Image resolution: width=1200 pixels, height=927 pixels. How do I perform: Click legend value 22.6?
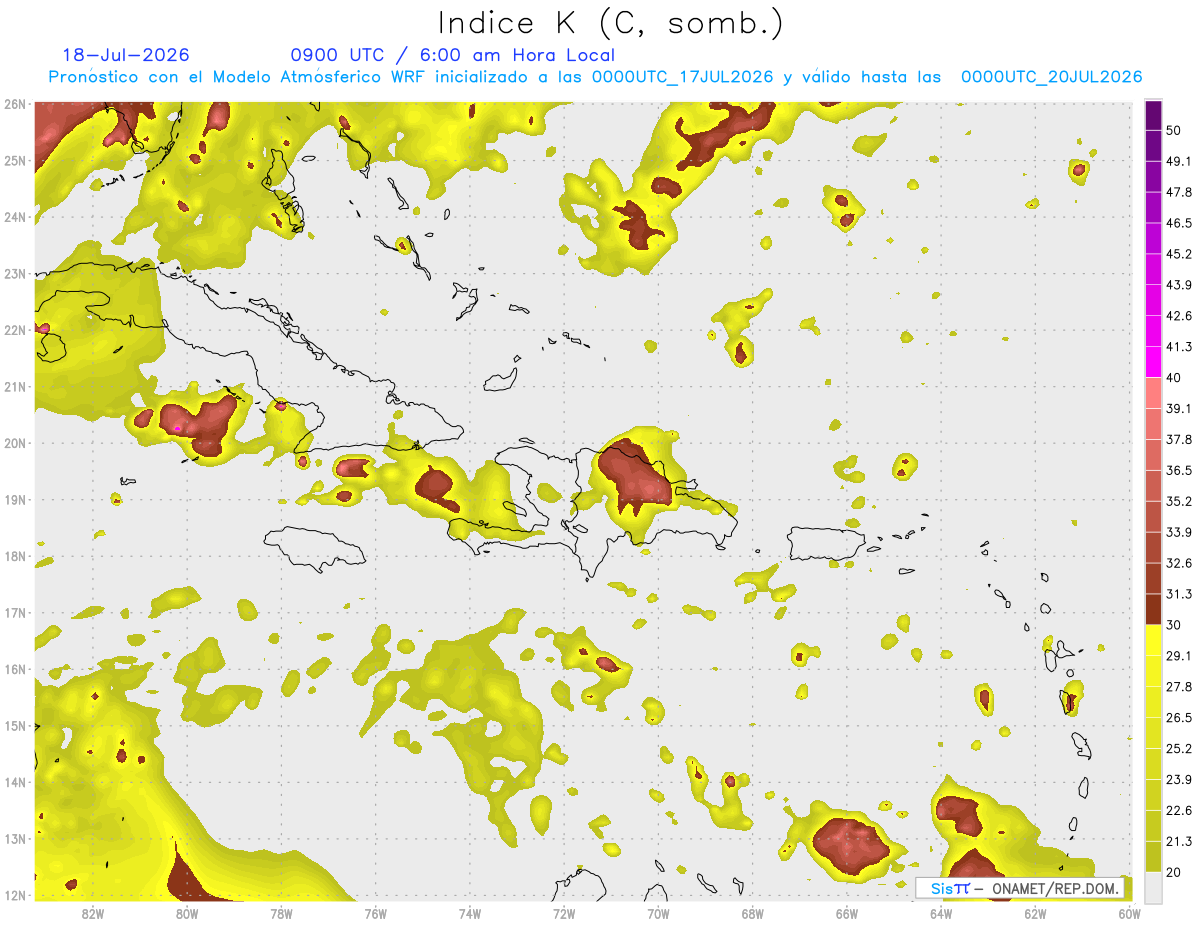(1178, 810)
